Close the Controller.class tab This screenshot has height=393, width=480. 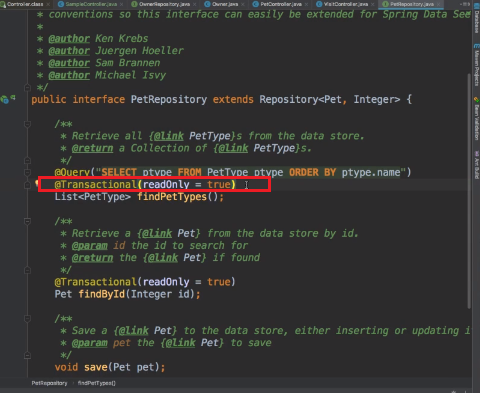coord(48,4)
